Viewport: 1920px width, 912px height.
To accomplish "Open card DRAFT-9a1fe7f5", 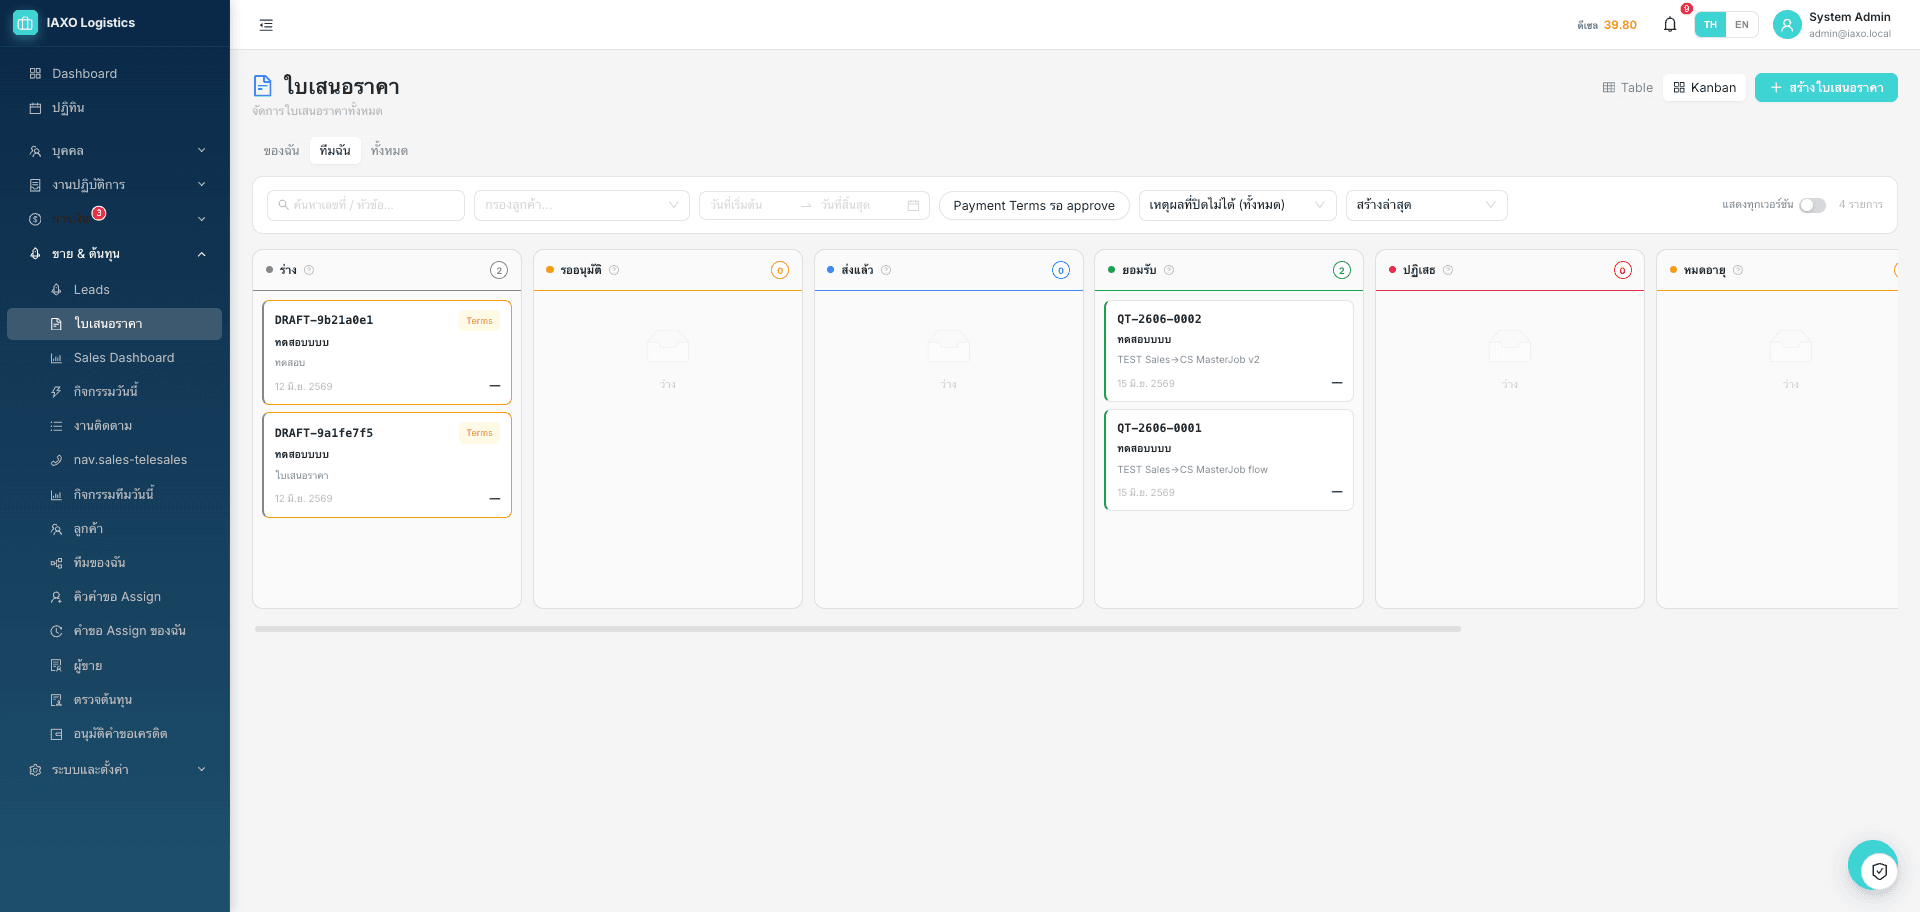I will 387,465.
